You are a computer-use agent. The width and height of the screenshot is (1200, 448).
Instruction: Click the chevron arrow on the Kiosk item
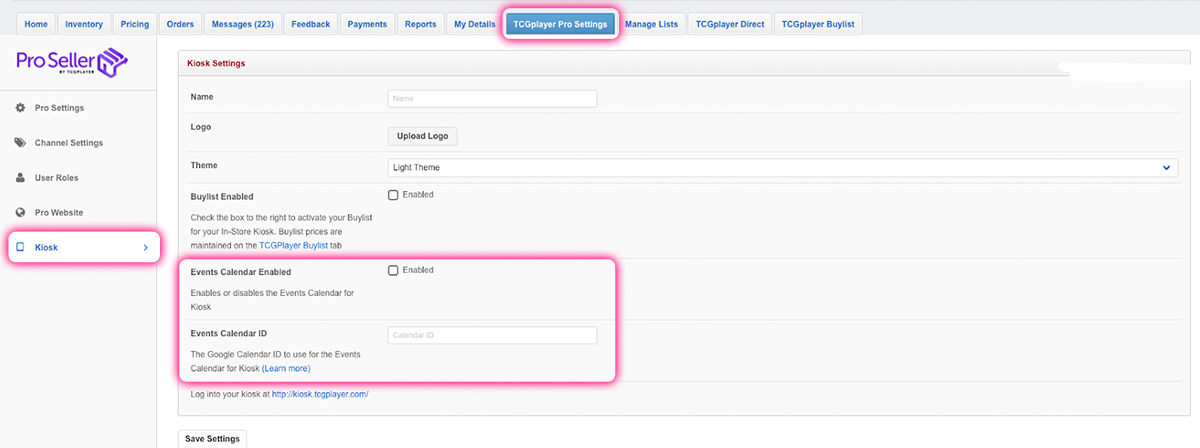145,247
